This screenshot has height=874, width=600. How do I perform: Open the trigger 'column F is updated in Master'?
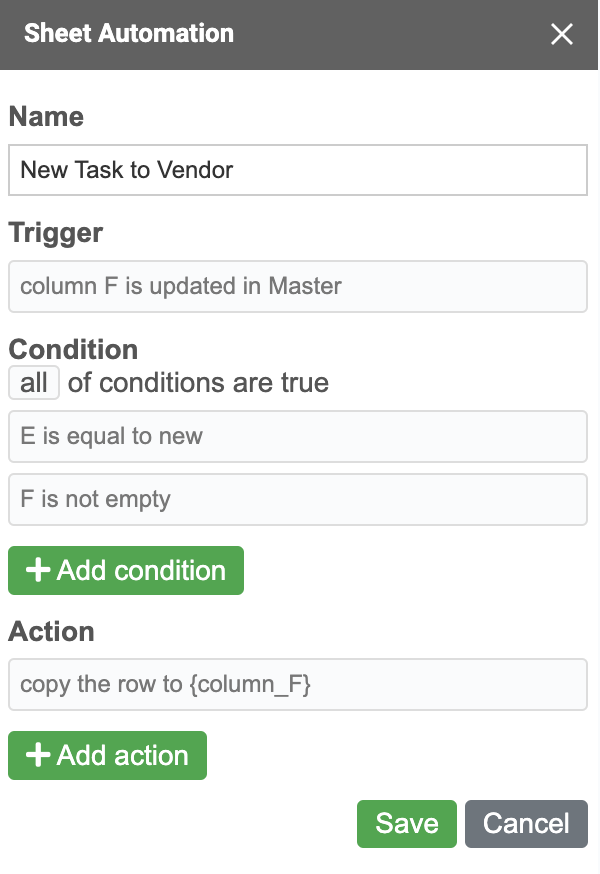click(297, 286)
